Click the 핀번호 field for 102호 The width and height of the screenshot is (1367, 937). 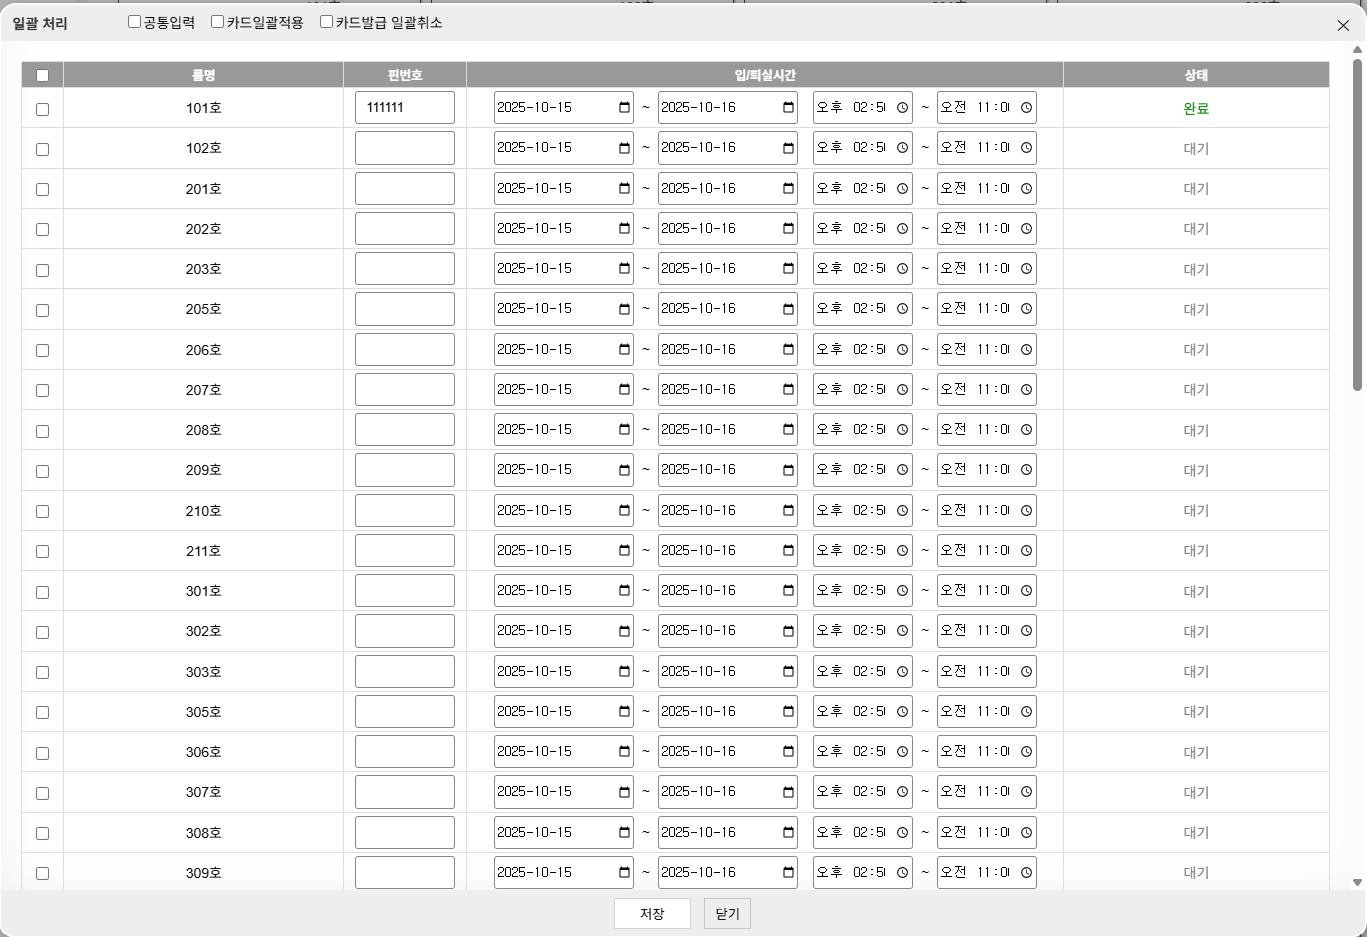click(x=405, y=148)
